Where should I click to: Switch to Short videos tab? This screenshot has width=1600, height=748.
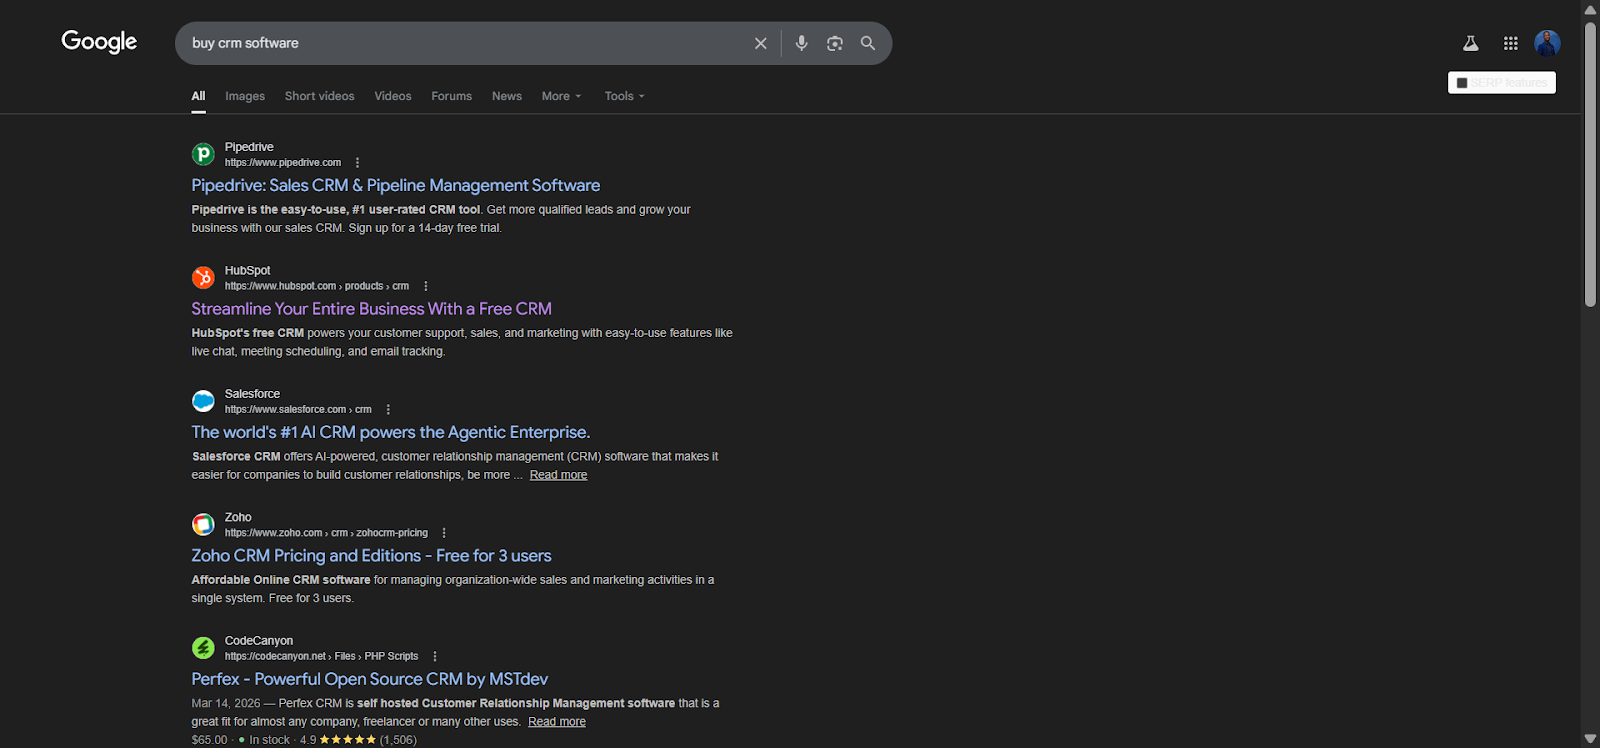pyautogui.click(x=319, y=96)
